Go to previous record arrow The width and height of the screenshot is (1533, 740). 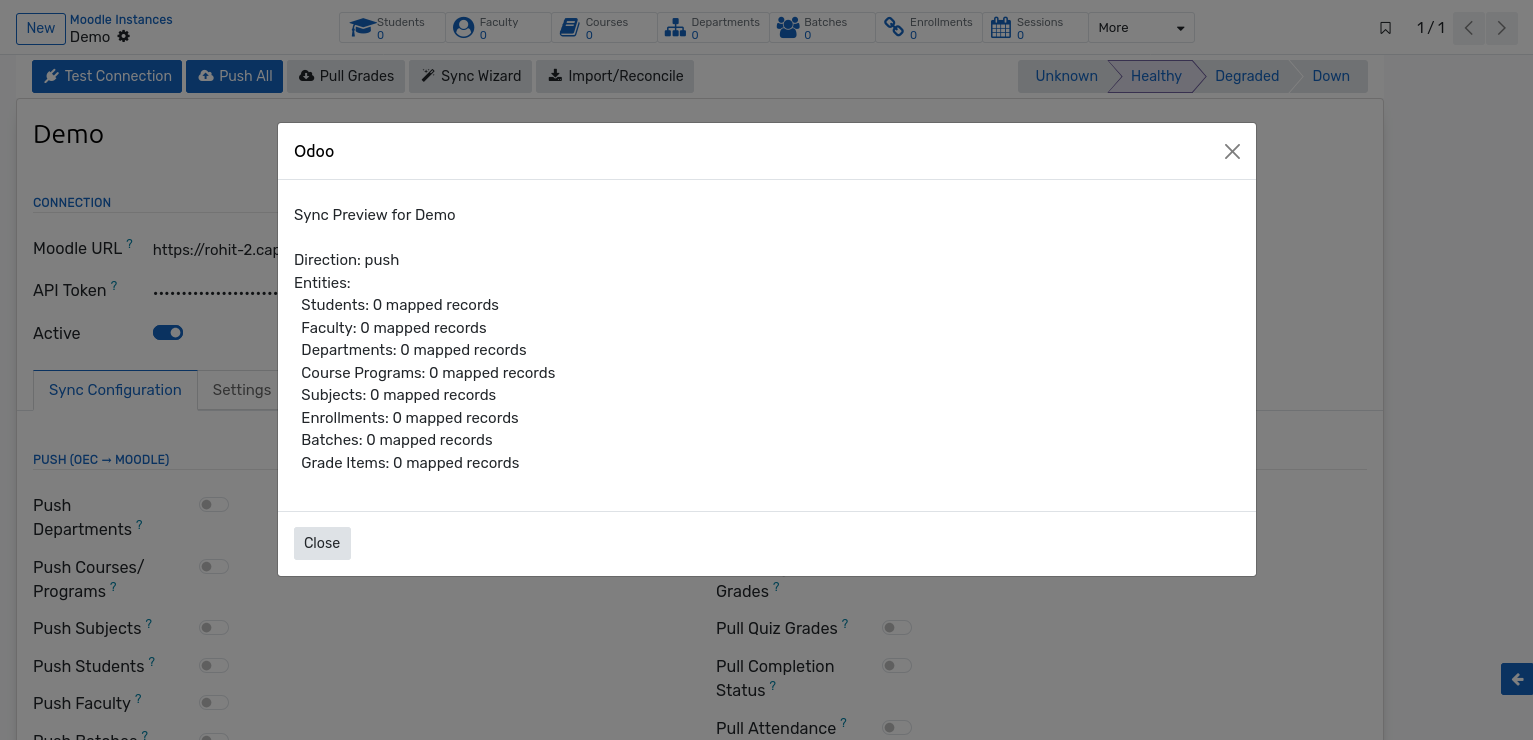pyautogui.click(x=1469, y=28)
